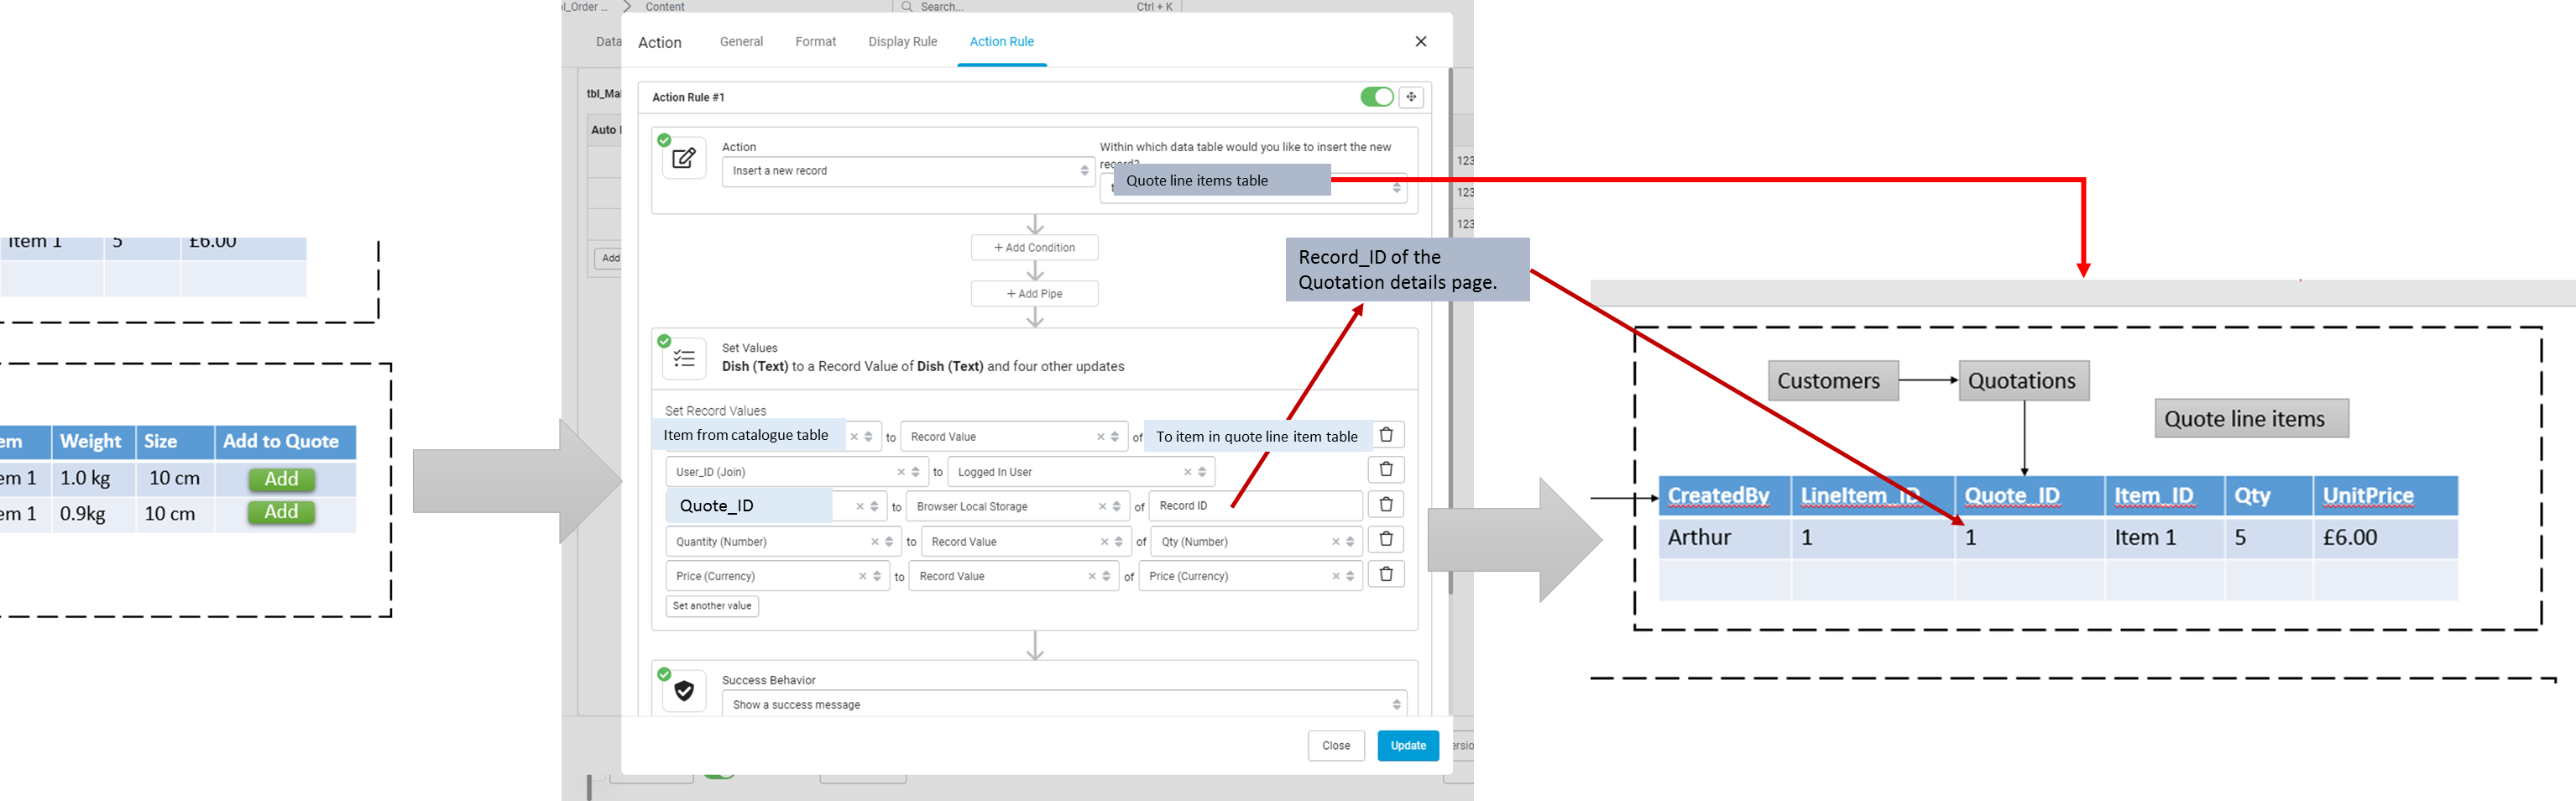The height and width of the screenshot is (801, 2576).
Task: Clear the left Price (Currency) field selection
Action: tap(862, 577)
